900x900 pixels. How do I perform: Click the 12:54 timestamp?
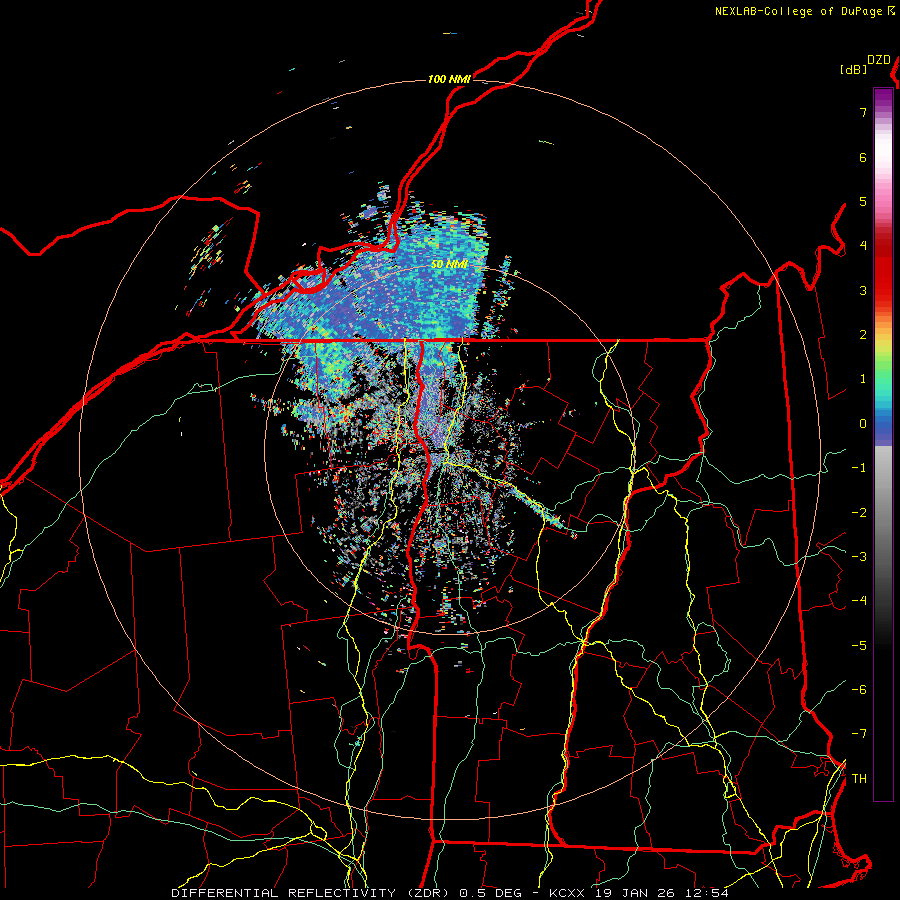pyautogui.click(x=705, y=893)
